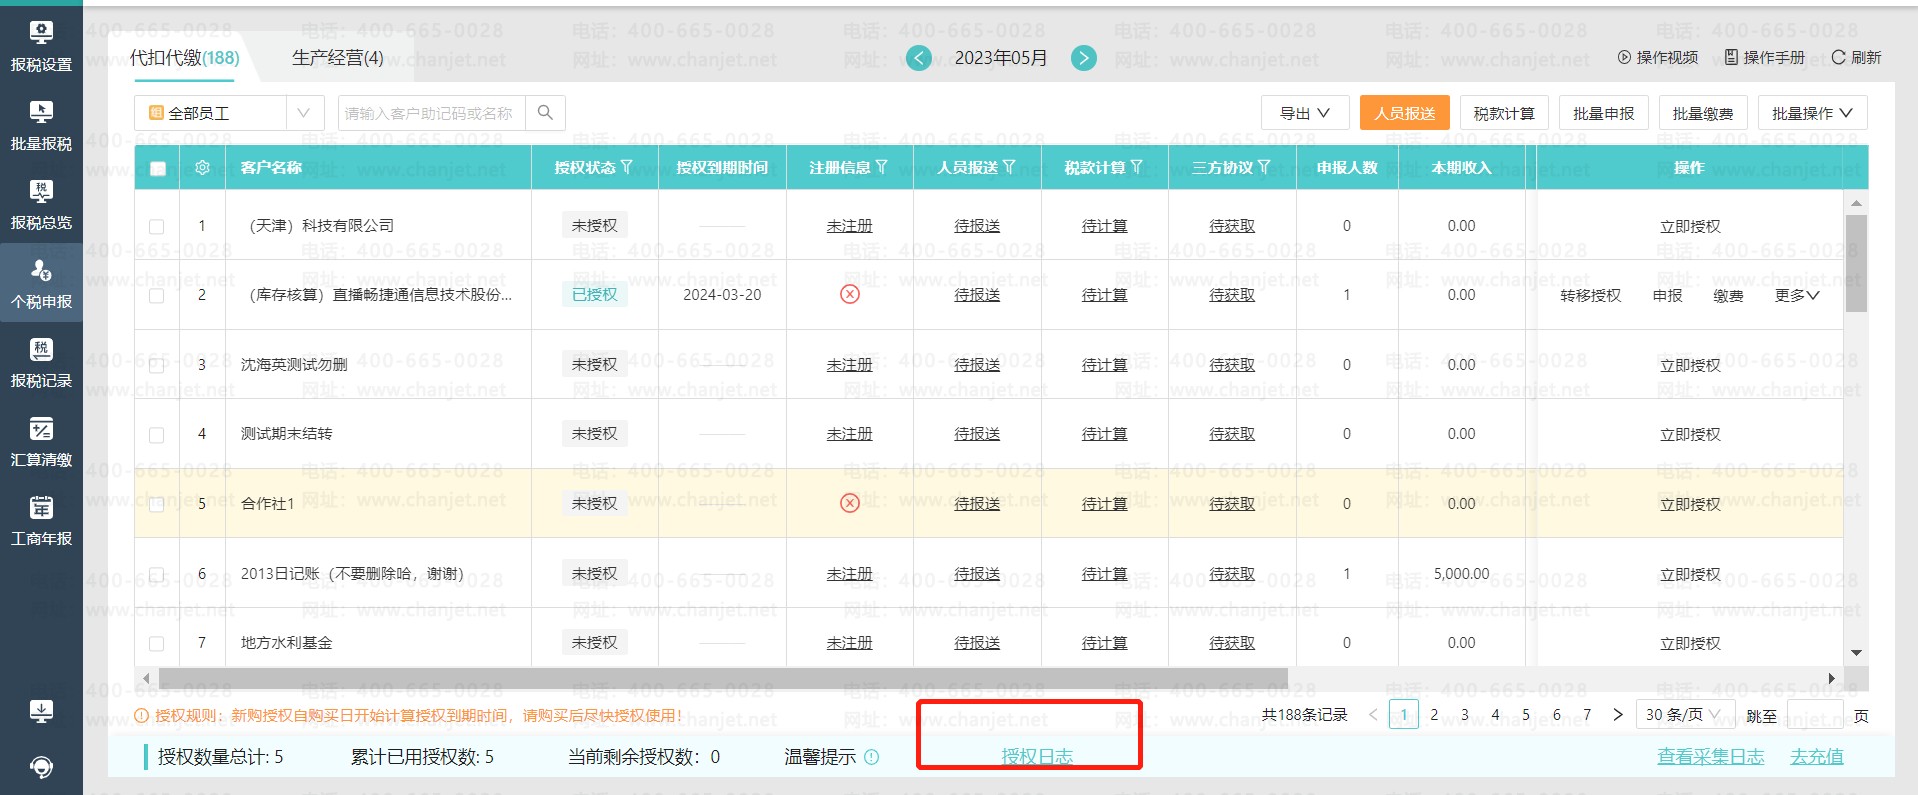Open the 操作手册 manual
This screenshot has width=1918, height=795.
tap(1765, 58)
